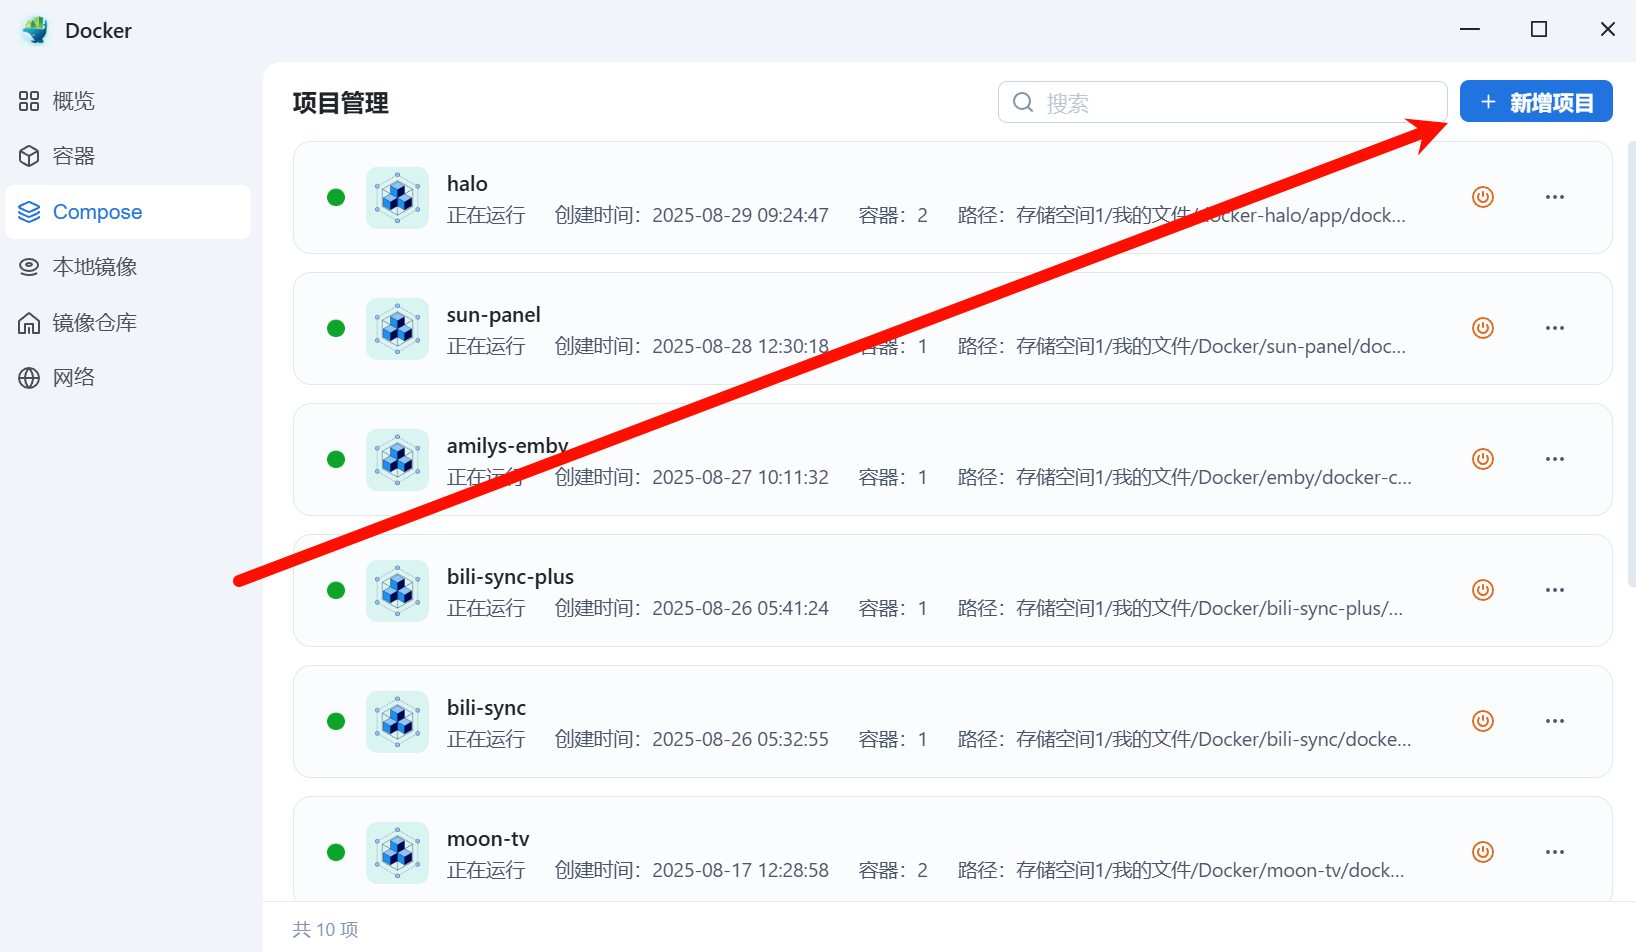This screenshot has height=952, width=1636.
Task: Open the amilys-emby project name
Action: 507,446
